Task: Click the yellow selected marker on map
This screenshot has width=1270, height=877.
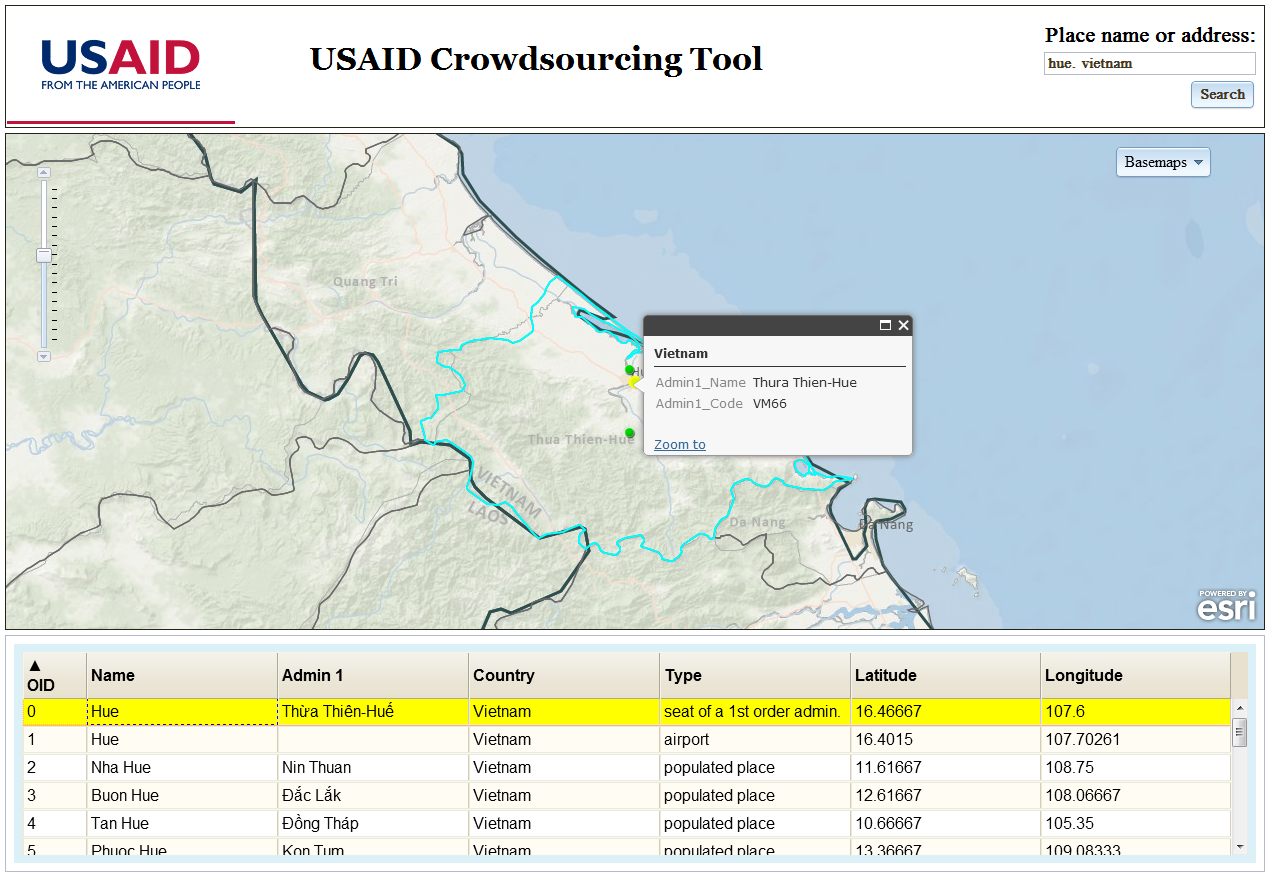Action: point(633,382)
